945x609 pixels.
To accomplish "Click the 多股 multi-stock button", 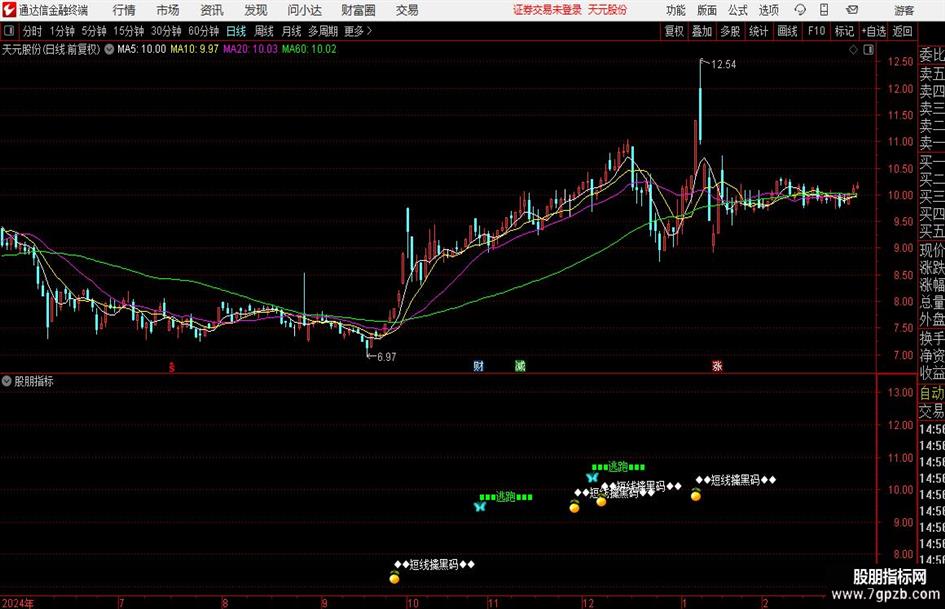I will (x=730, y=31).
